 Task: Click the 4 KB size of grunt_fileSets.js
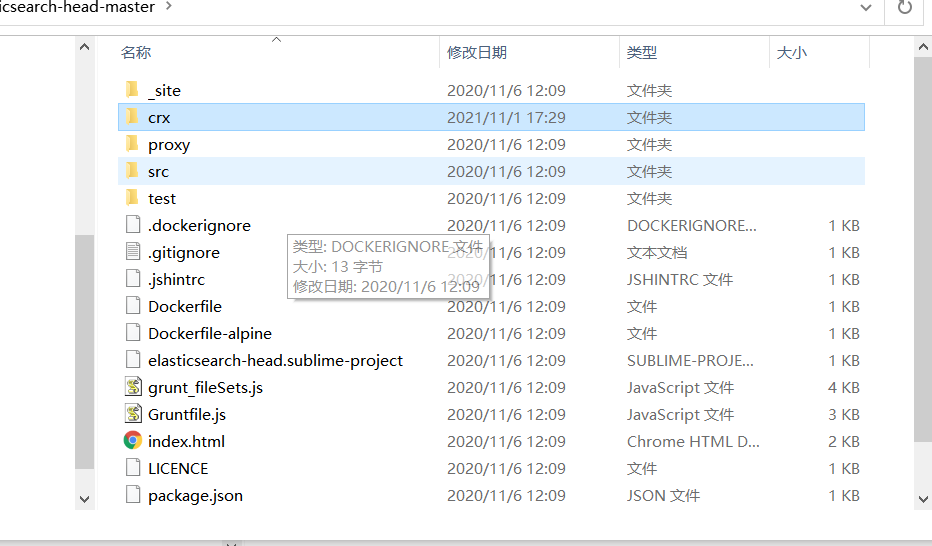844,387
